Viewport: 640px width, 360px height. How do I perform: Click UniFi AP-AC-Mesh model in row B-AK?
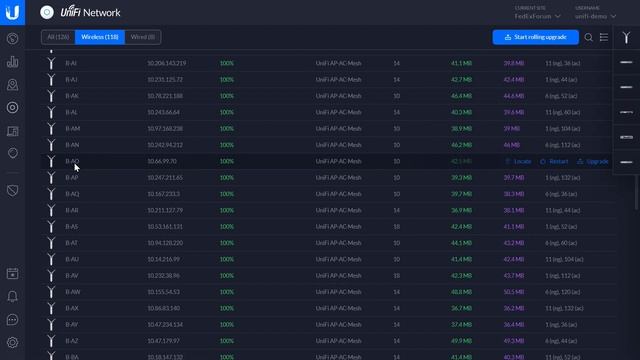(338, 96)
